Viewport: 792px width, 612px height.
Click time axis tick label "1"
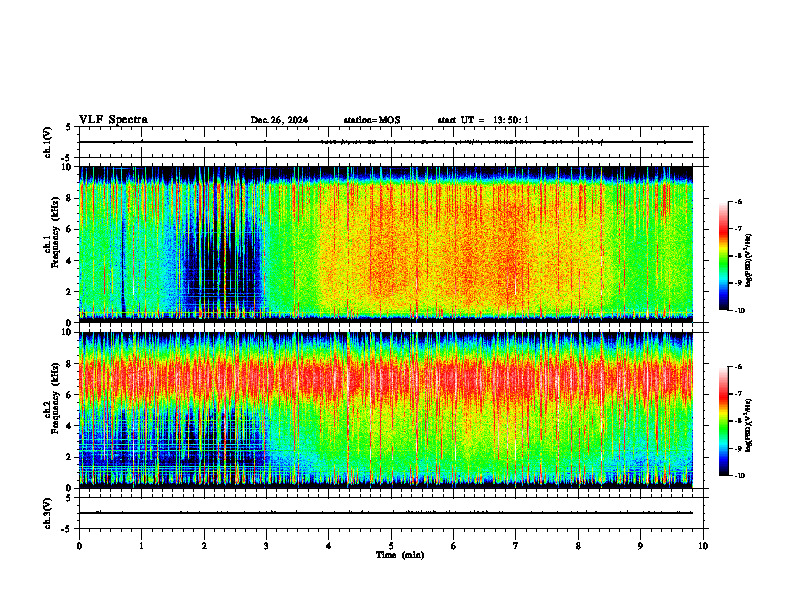[141, 546]
